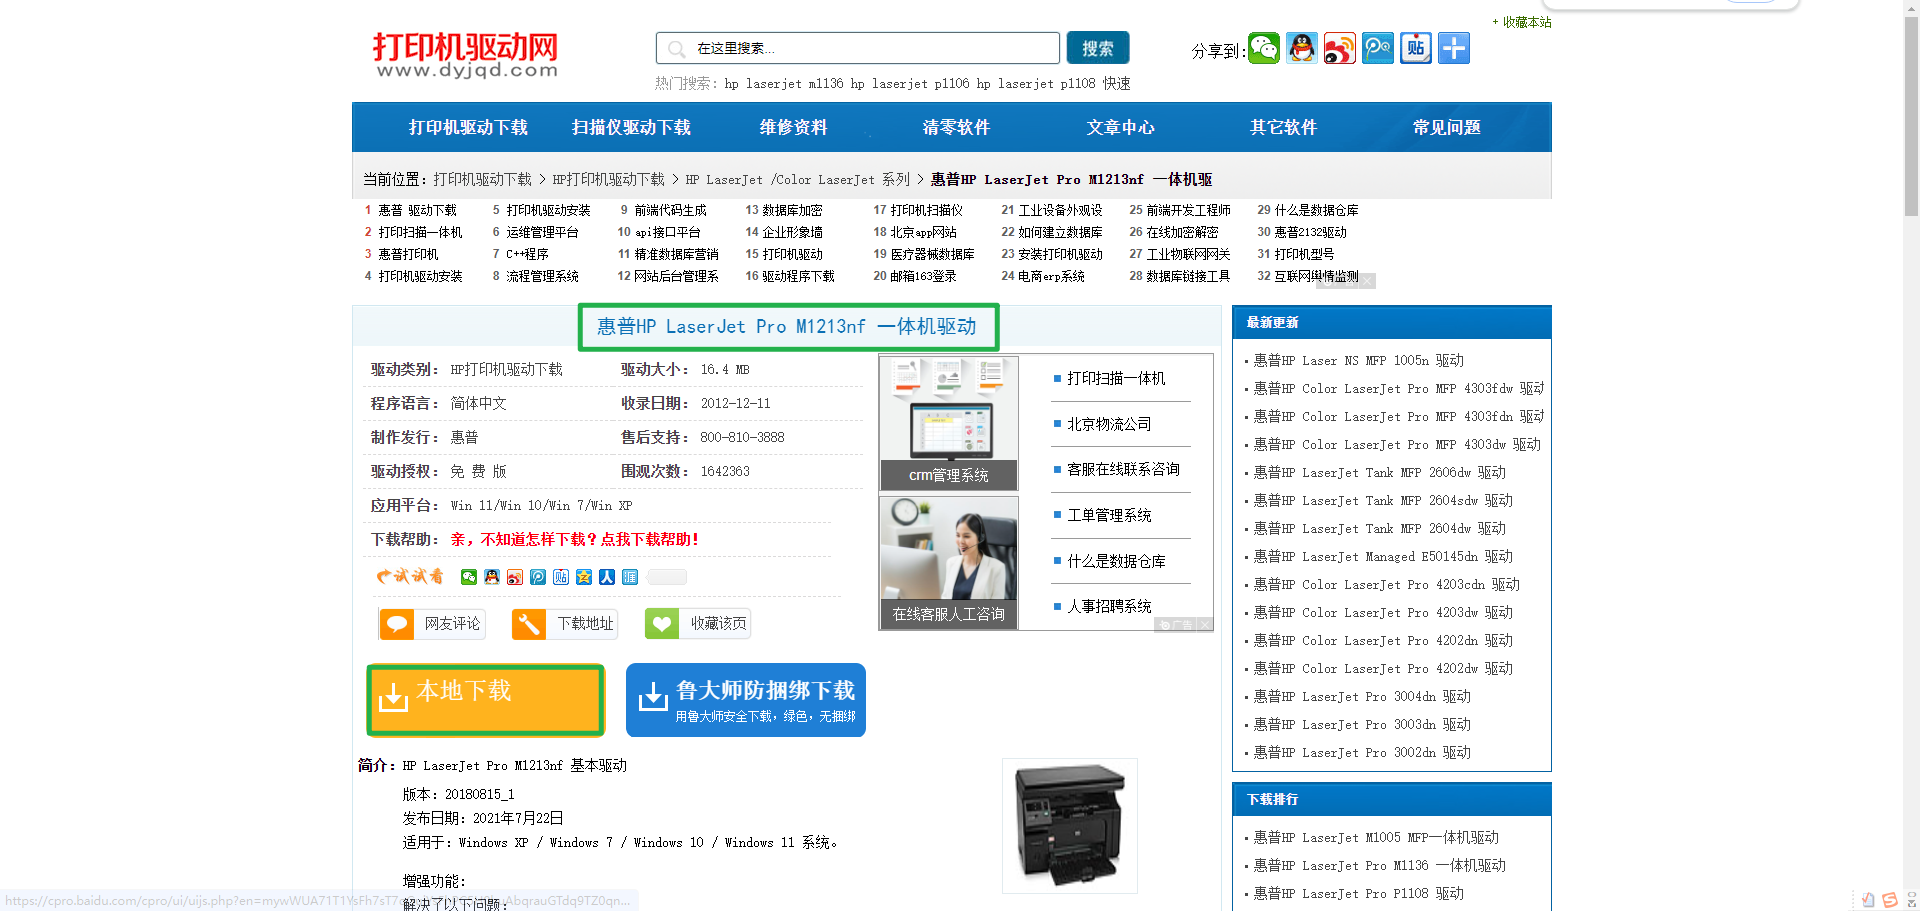The width and height of the screenshot is (1920, 911).
Task: Open 打印机驱动下载 nav tab
Action: 468,128
